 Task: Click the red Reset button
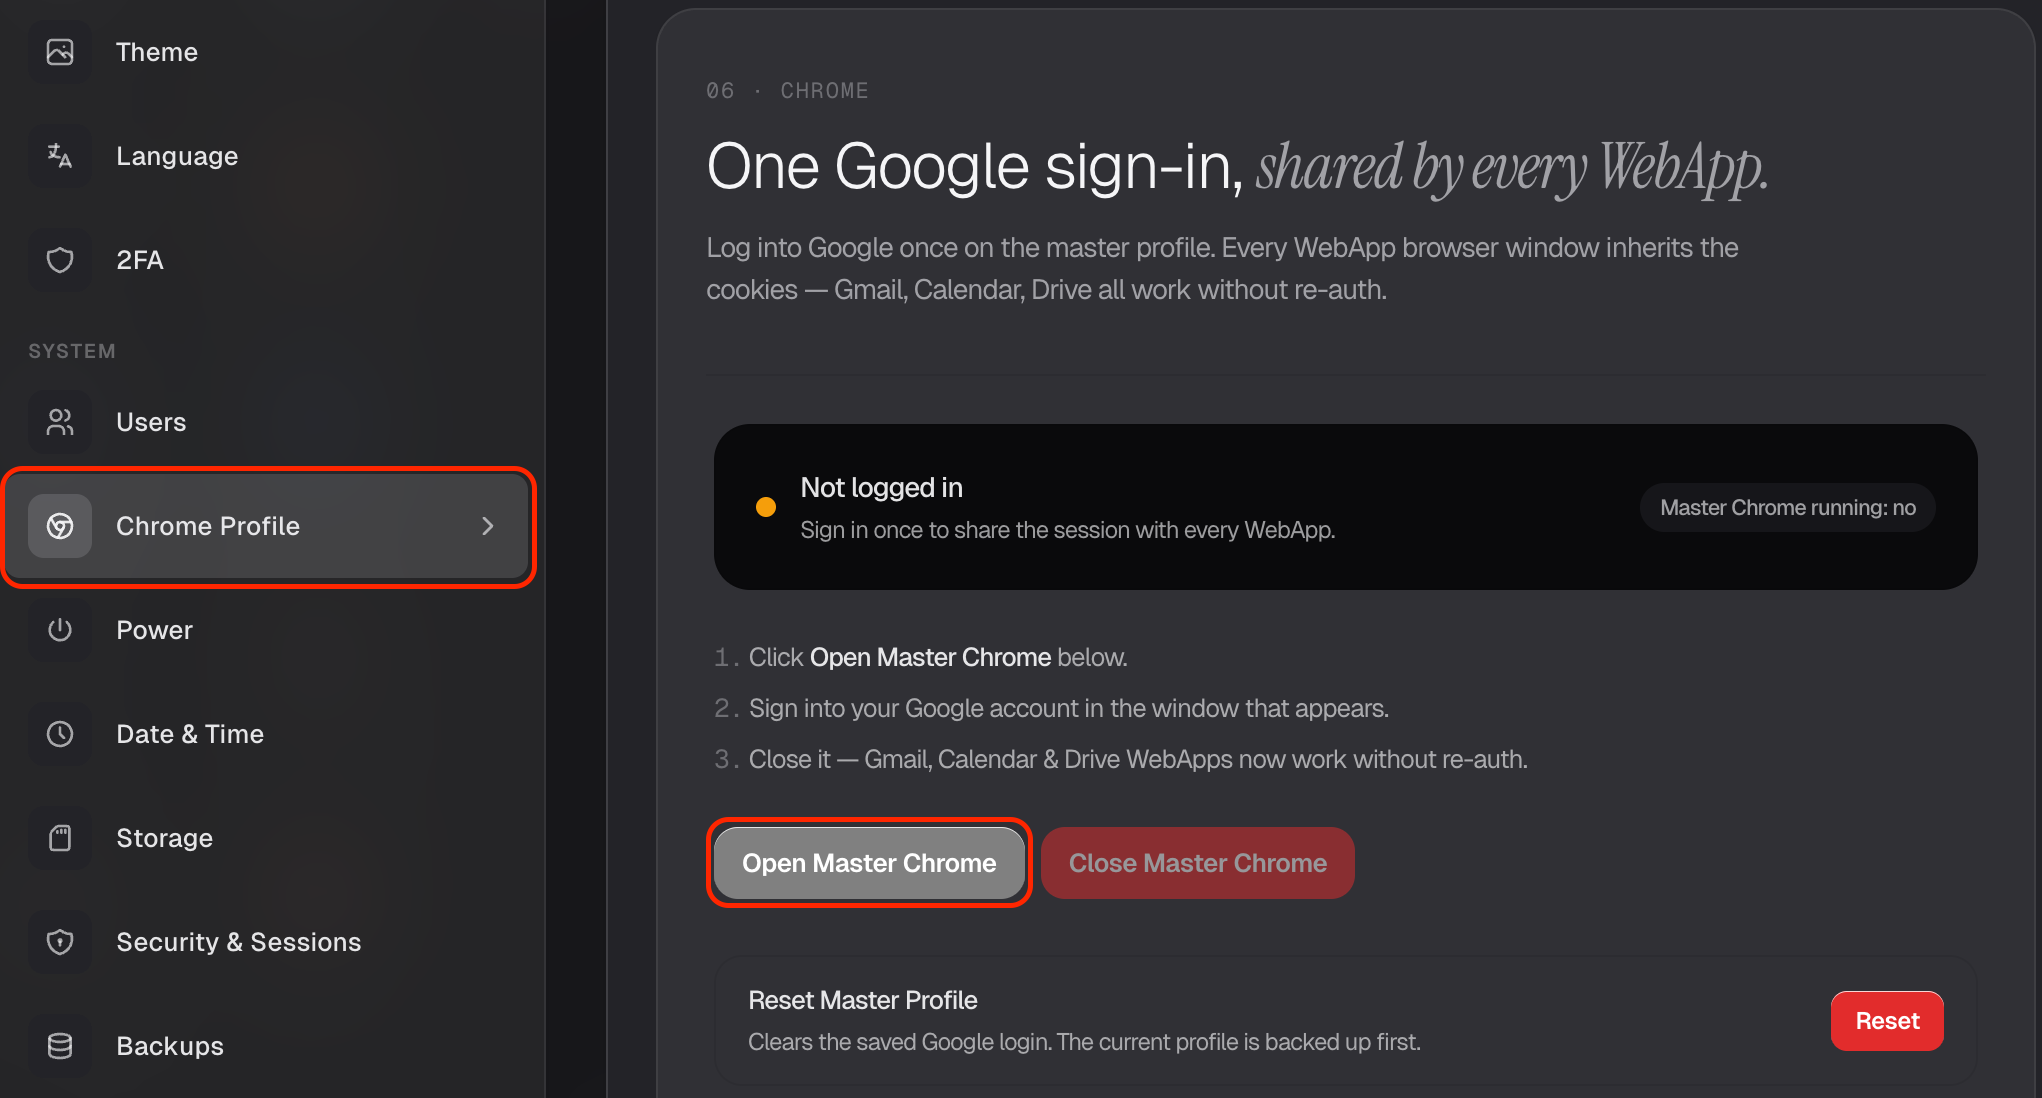tap(1887, 1021)
